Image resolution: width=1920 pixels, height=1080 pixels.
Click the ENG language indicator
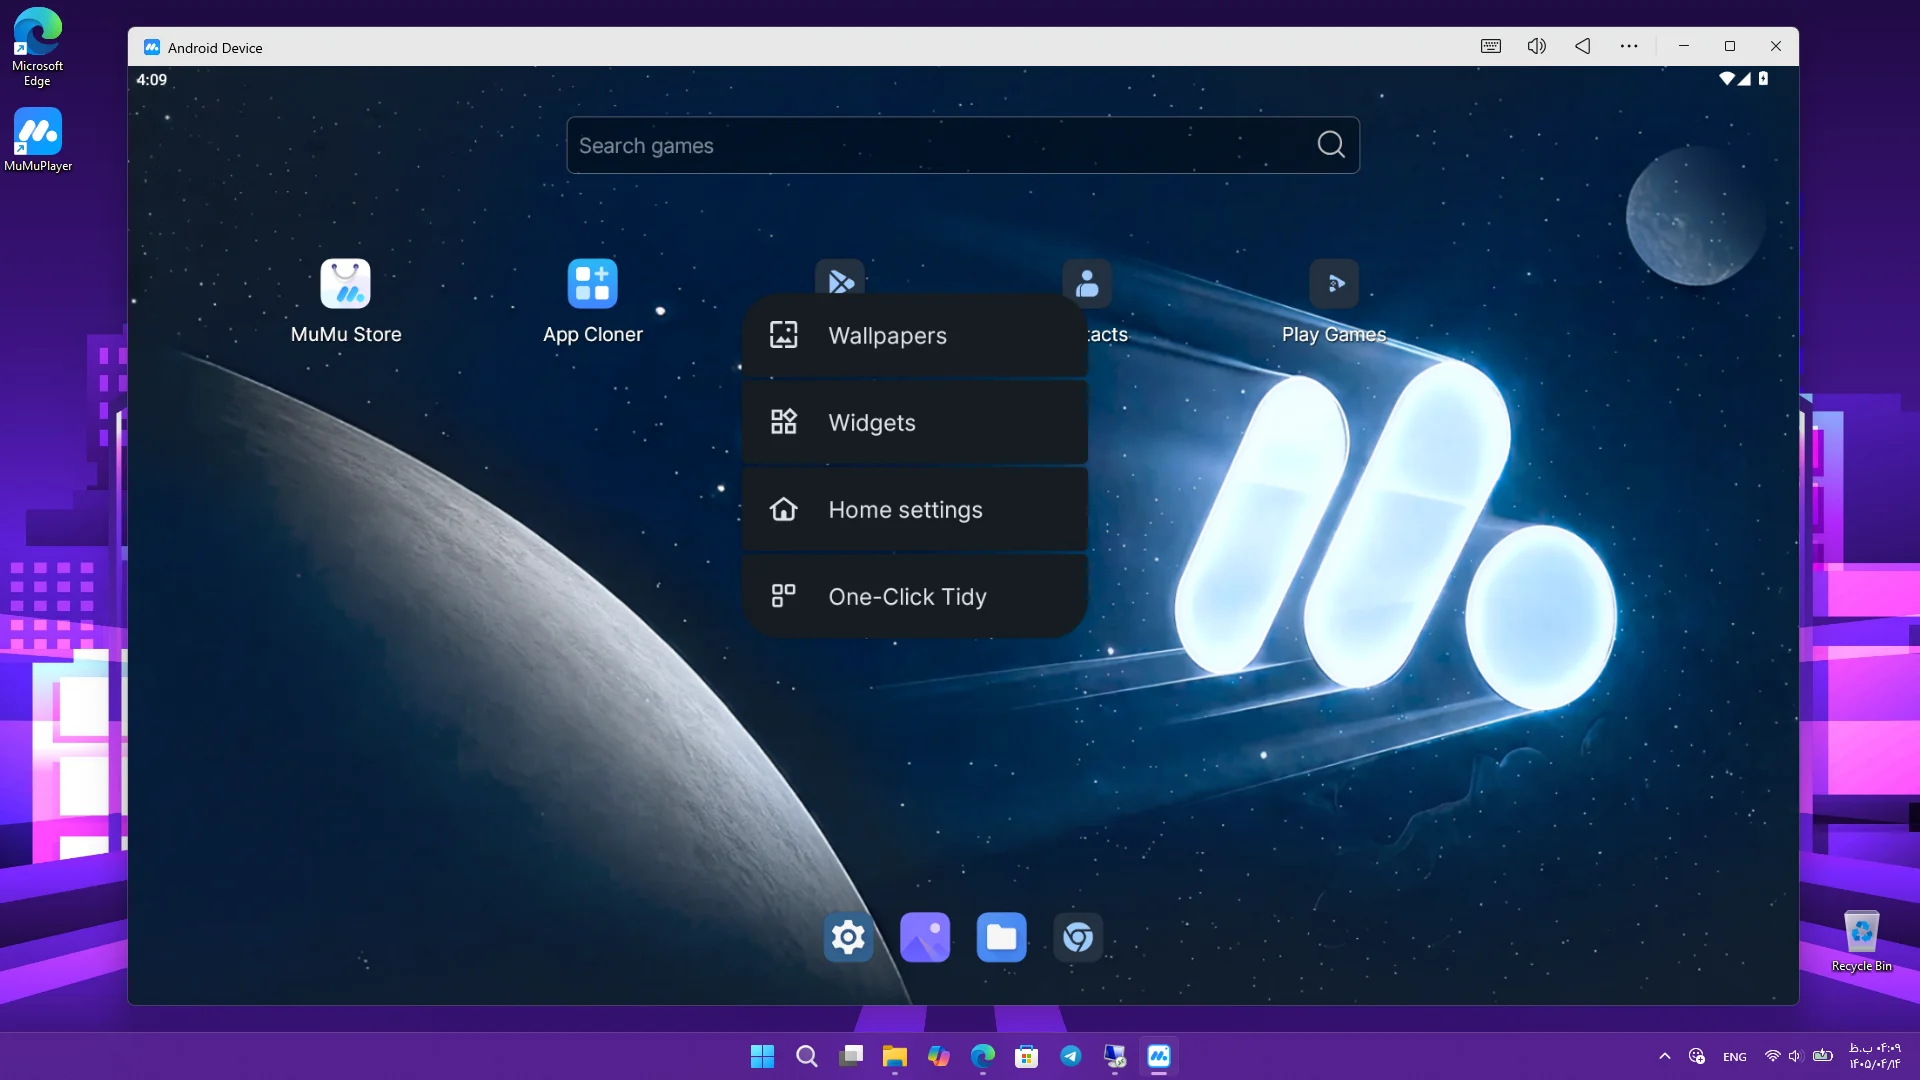(1735, 1057)
